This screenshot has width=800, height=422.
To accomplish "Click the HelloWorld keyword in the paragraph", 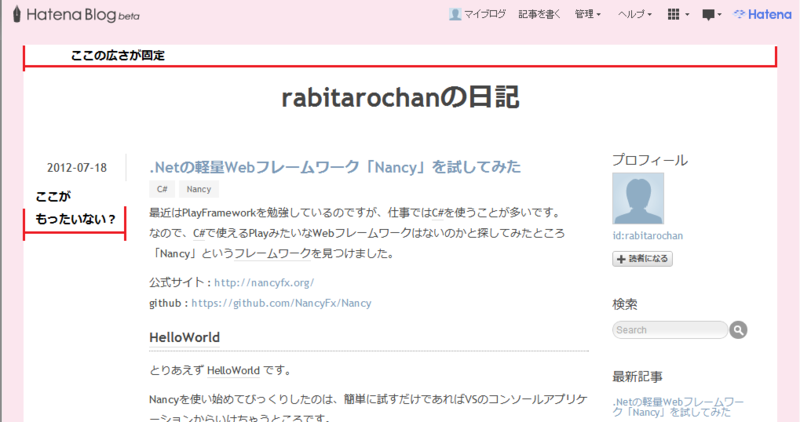I will (x=234, y=370).
